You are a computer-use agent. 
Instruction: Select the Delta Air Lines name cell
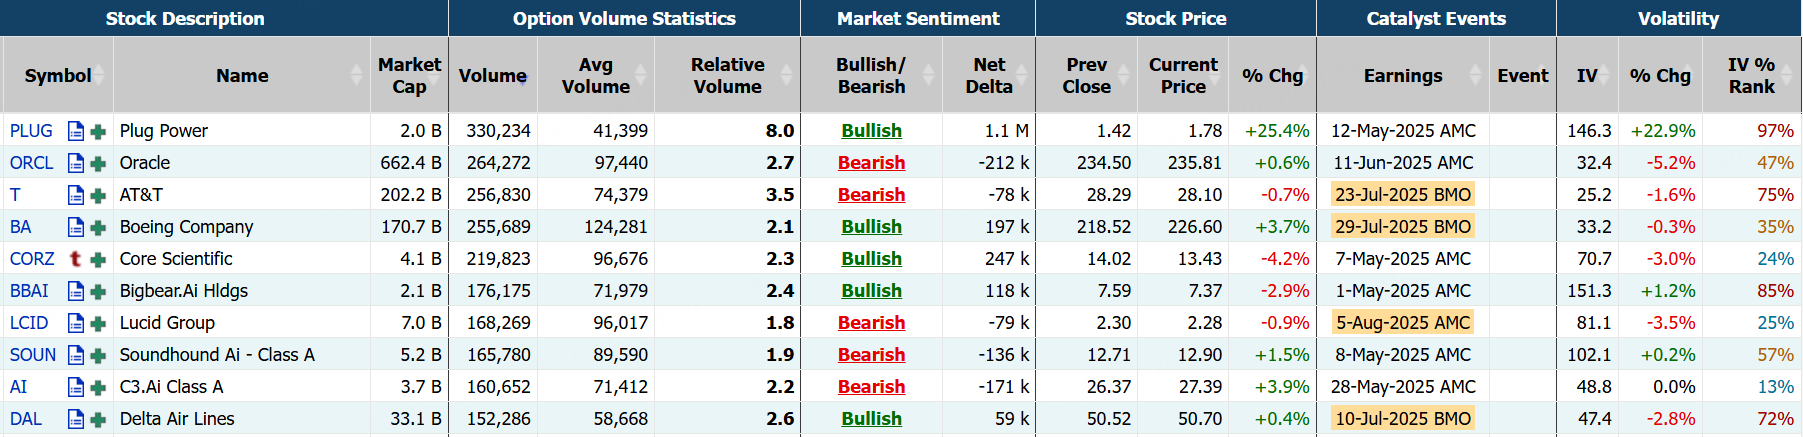[177, 419]
